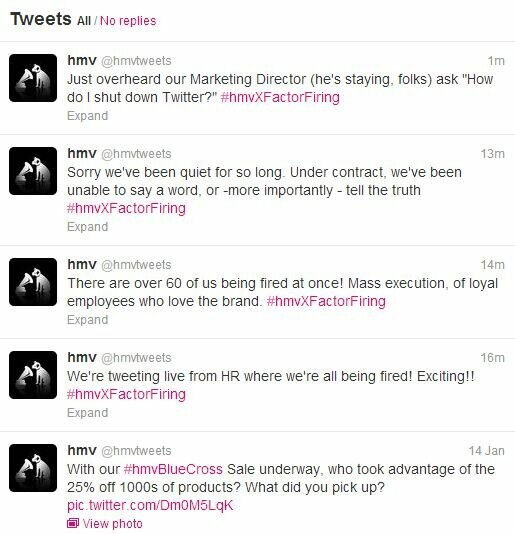This screenshot has width=515, height=534.
Task: Open #hmvXFactorFiring hashtag in the 1m tweet
Action: coord(280,97)
